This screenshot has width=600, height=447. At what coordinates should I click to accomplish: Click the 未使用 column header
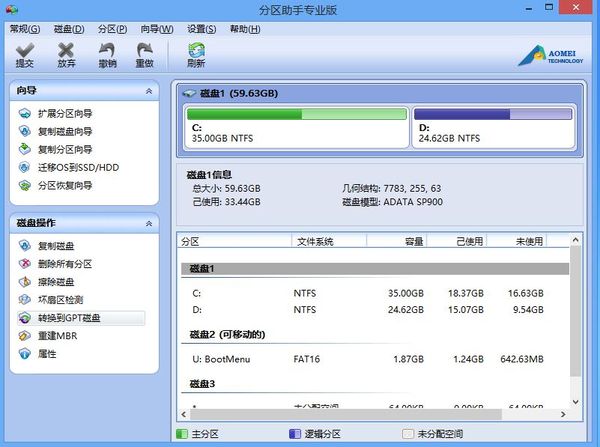tap(517, 241)
